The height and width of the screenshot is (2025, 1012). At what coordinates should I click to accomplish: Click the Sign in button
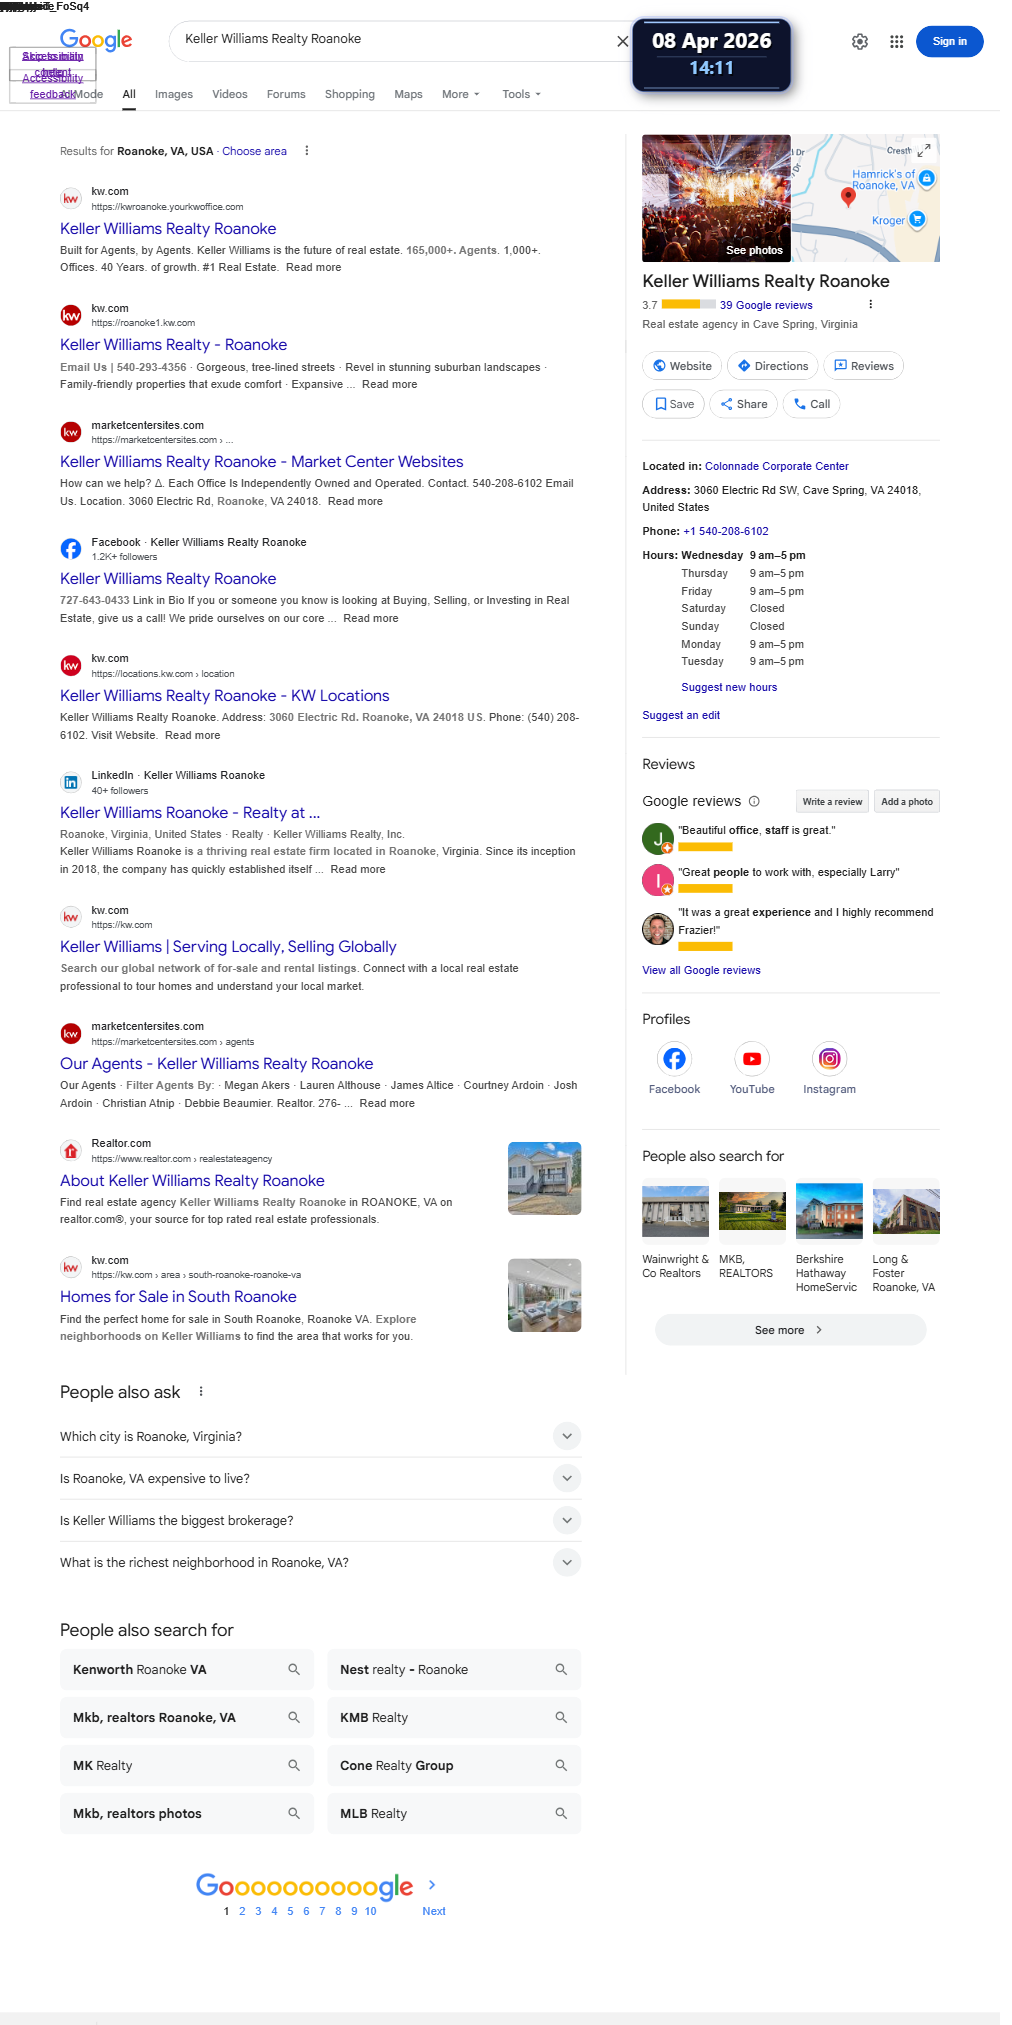(949, 42)
